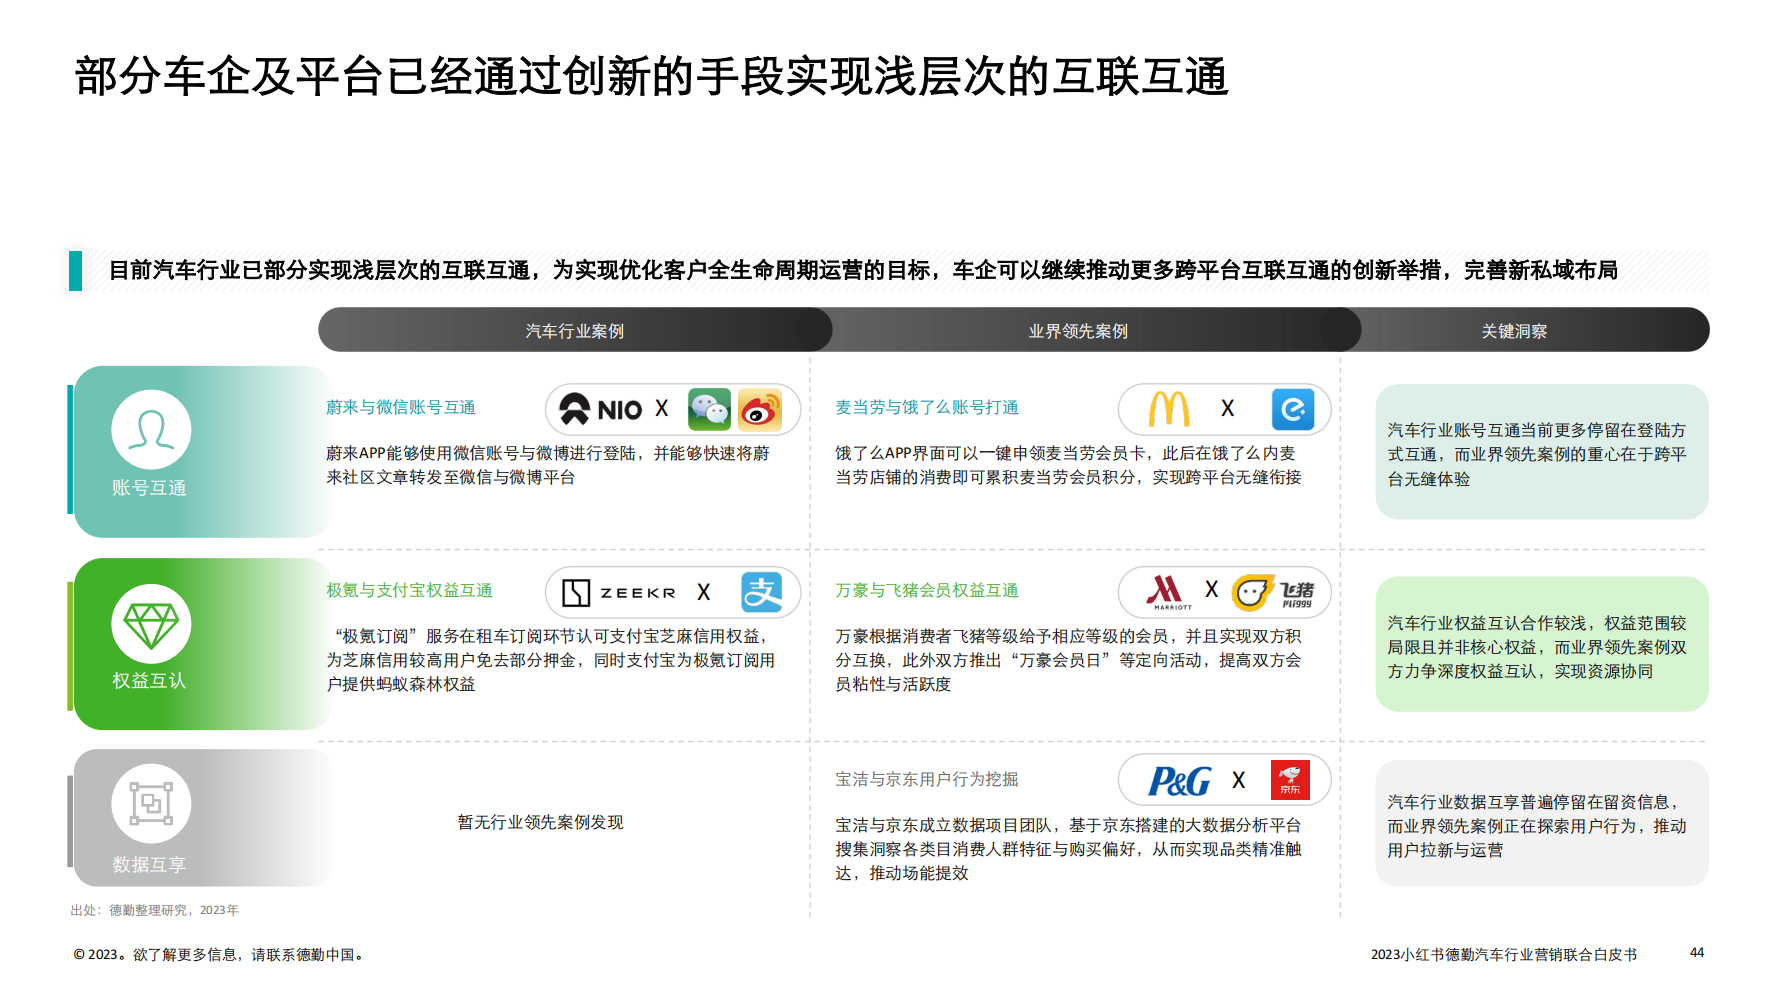Click the NIO logo
This screenshot has height=1000, width=1778.
point(600,409)
